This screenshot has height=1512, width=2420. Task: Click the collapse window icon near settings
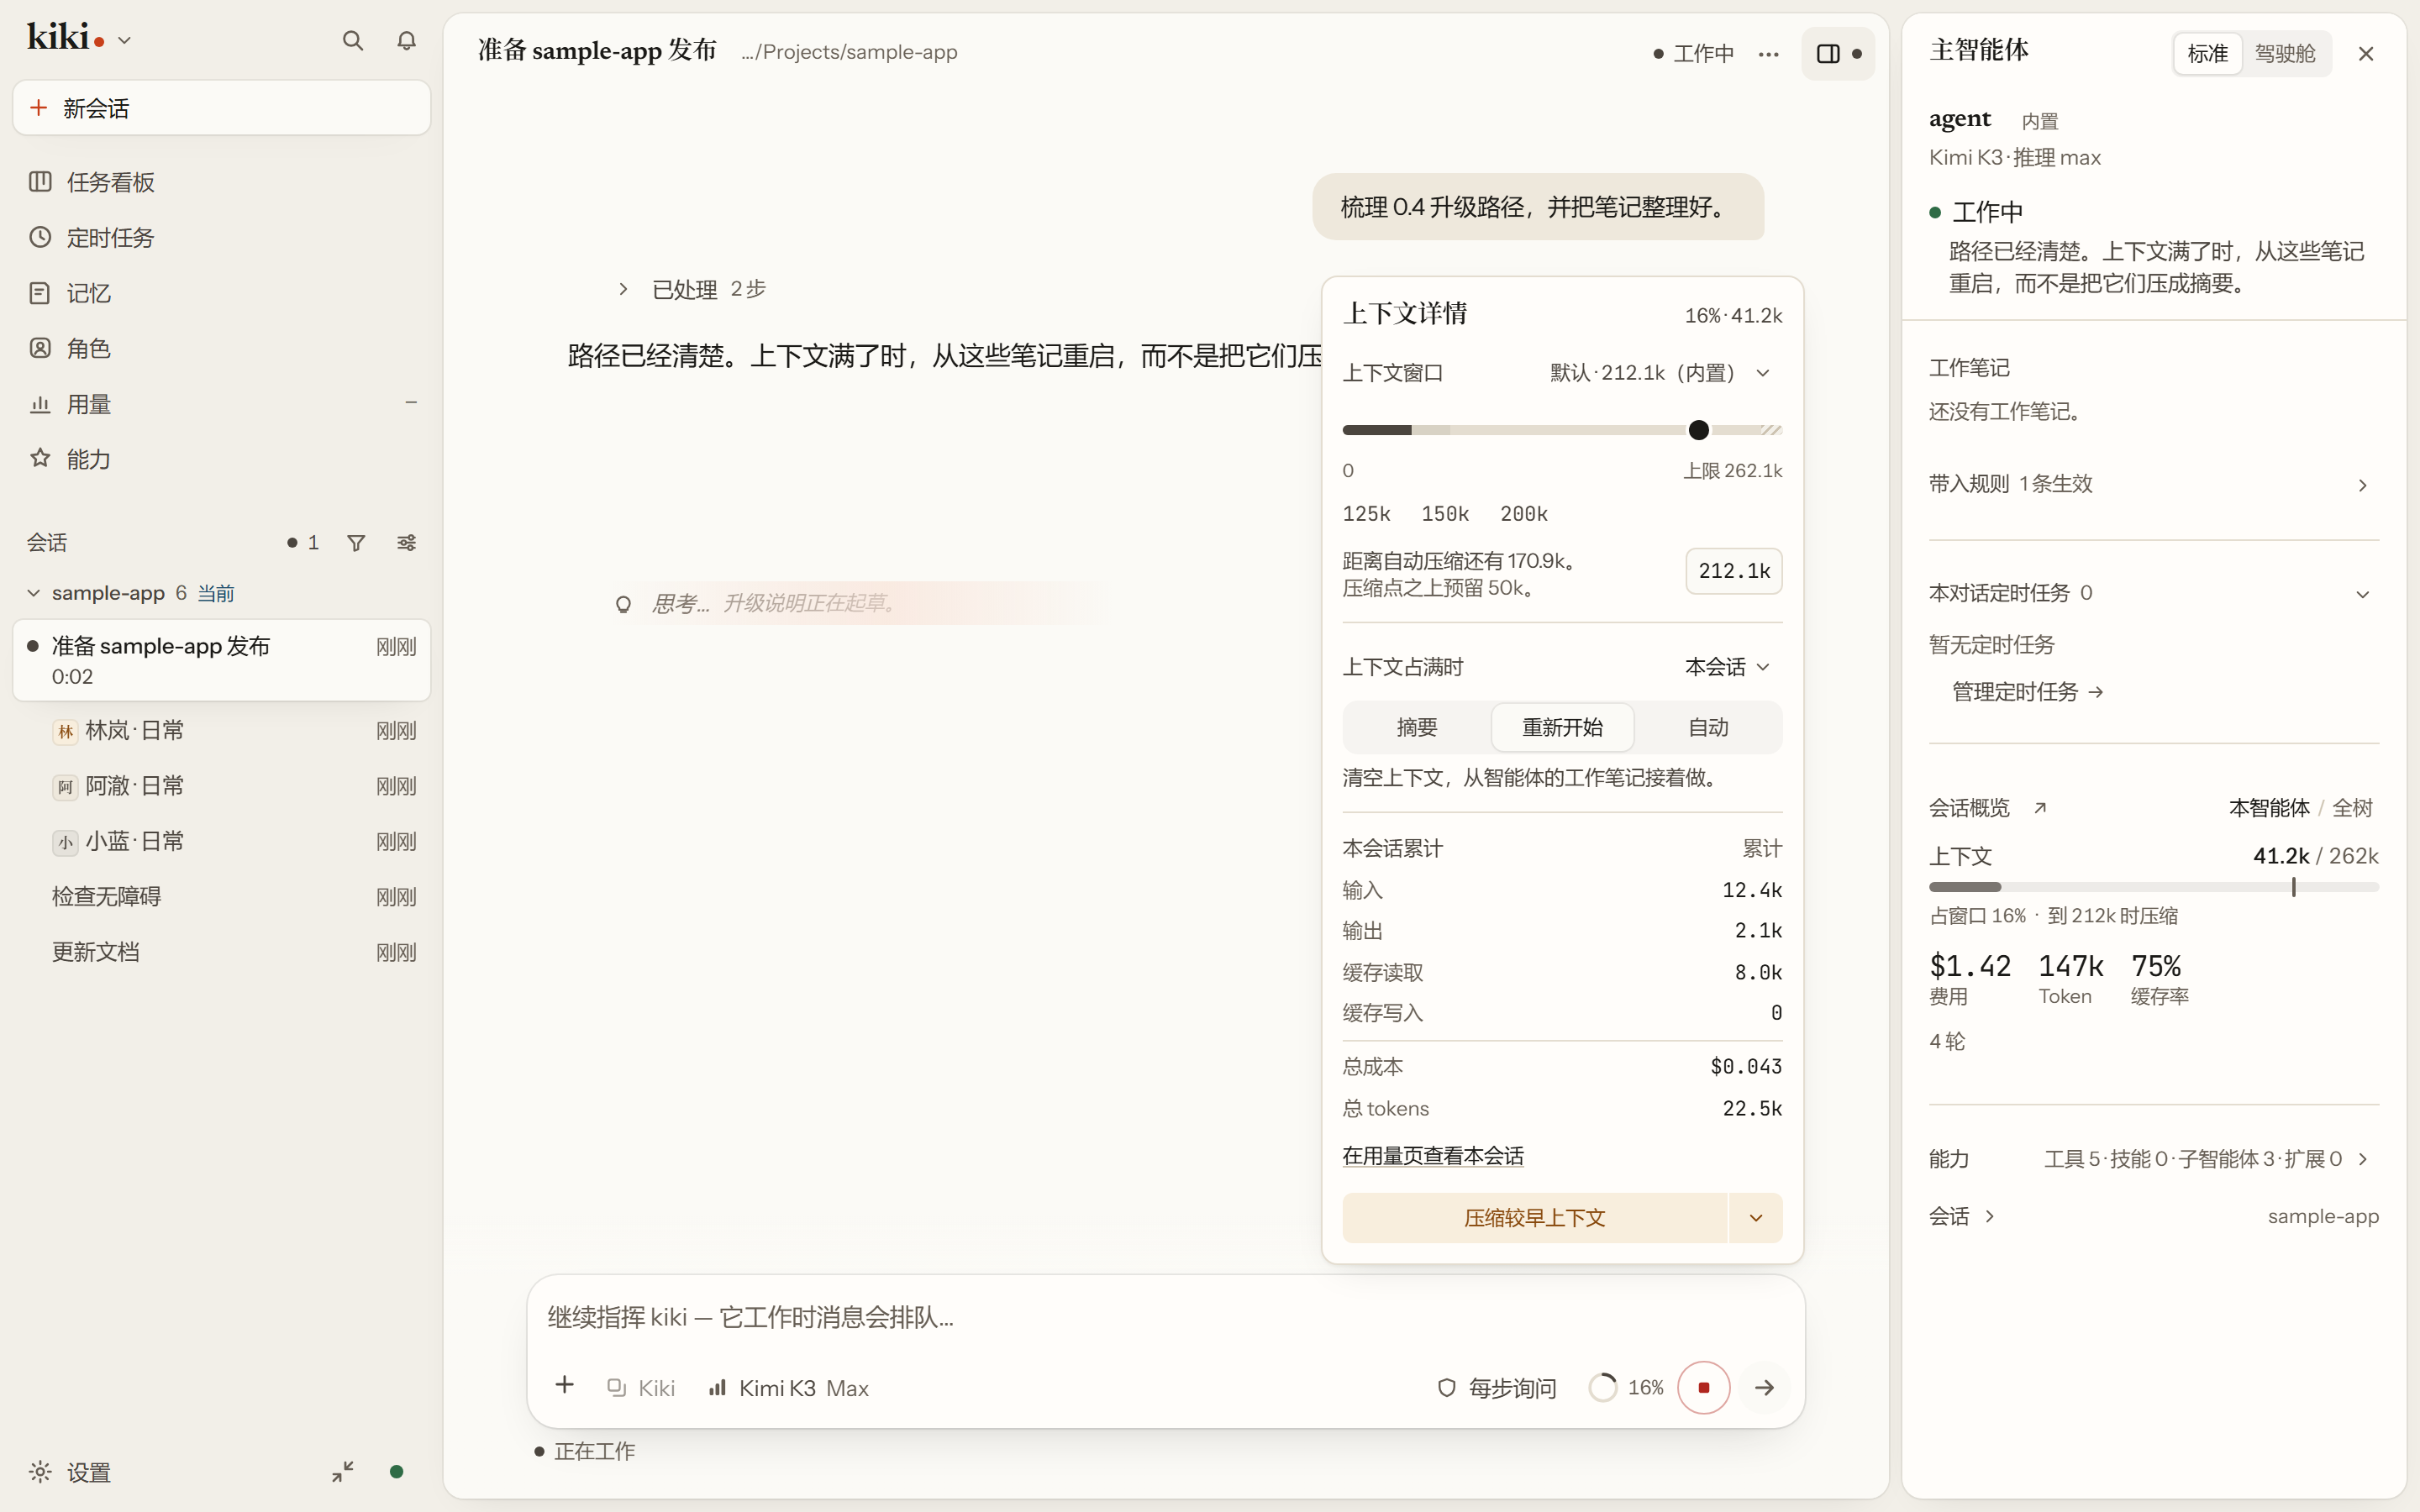(x=342, y=1471)
